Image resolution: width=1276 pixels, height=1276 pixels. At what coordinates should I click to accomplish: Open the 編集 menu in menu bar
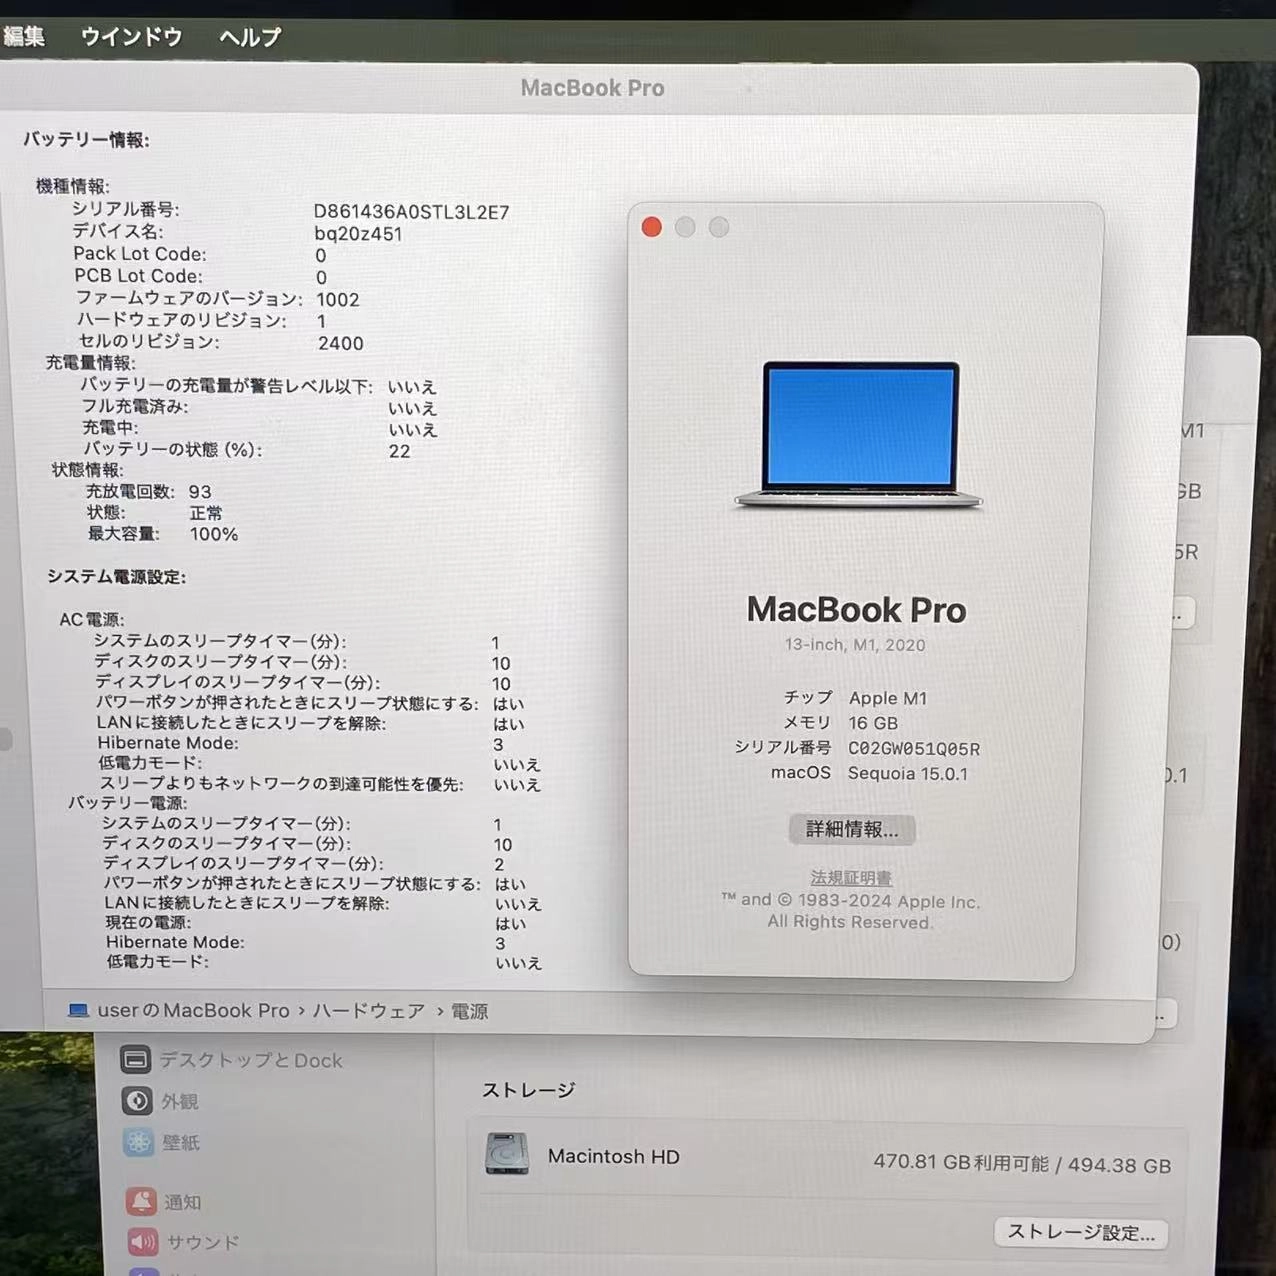(23, 37)
